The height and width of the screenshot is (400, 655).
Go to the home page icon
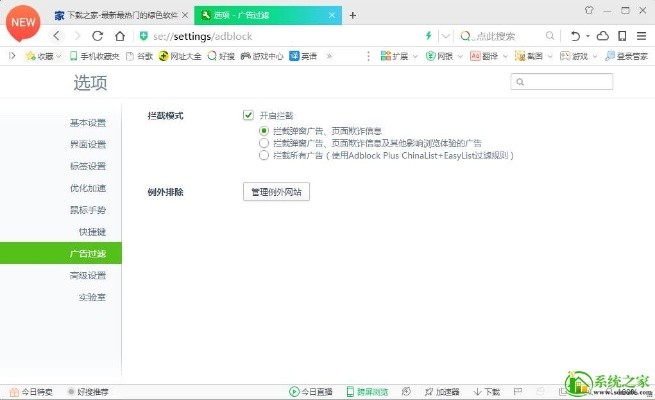pos(120,36)
